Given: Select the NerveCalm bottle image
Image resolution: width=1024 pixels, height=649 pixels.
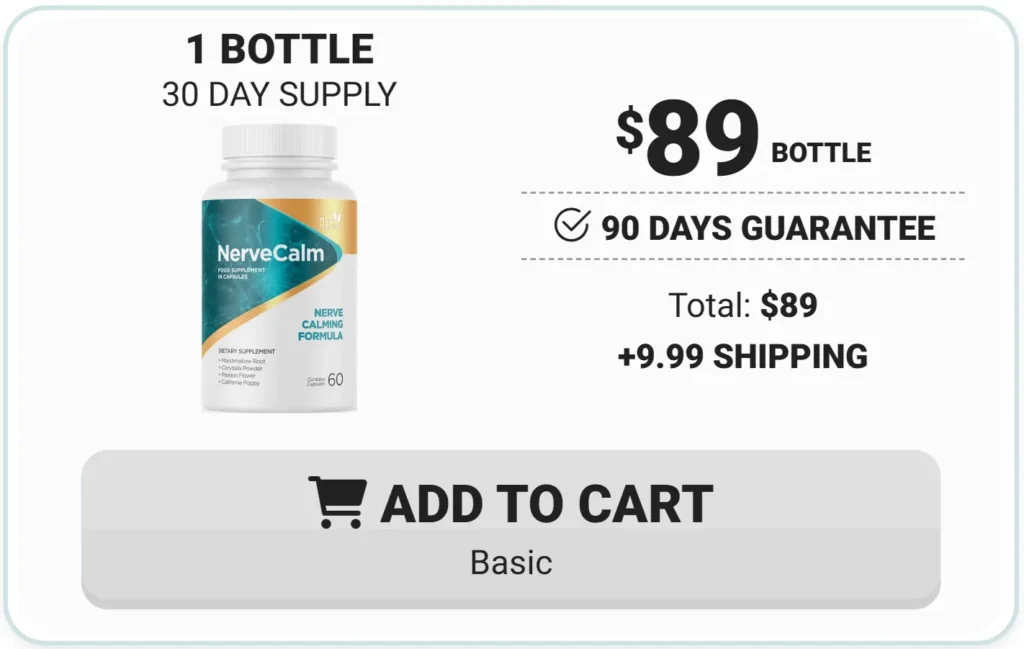Looking at the screenshot, I should [x=280, y=268].
